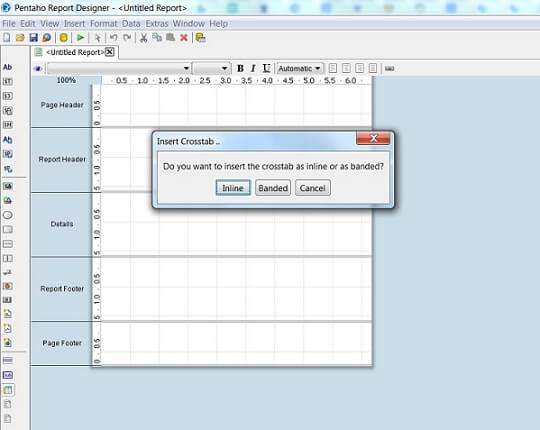Set center text alignment
Viewport: 540px width, 430px height.
point(346,68)
